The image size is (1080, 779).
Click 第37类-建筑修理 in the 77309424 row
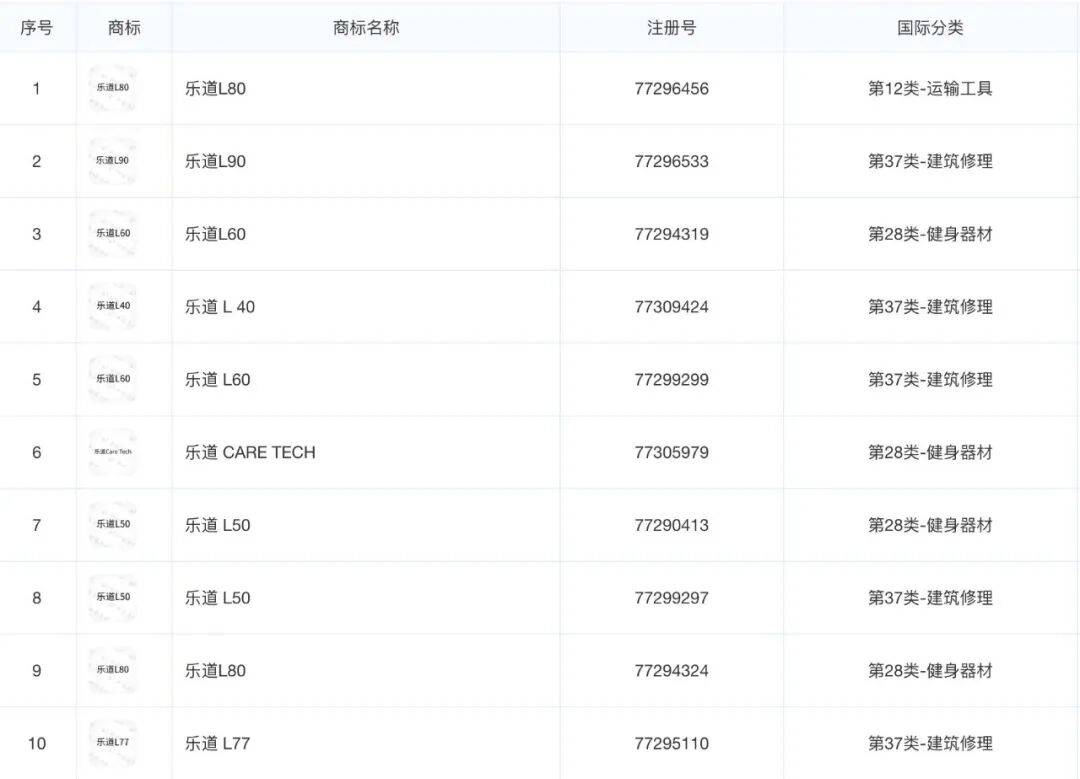coord(930,307)
